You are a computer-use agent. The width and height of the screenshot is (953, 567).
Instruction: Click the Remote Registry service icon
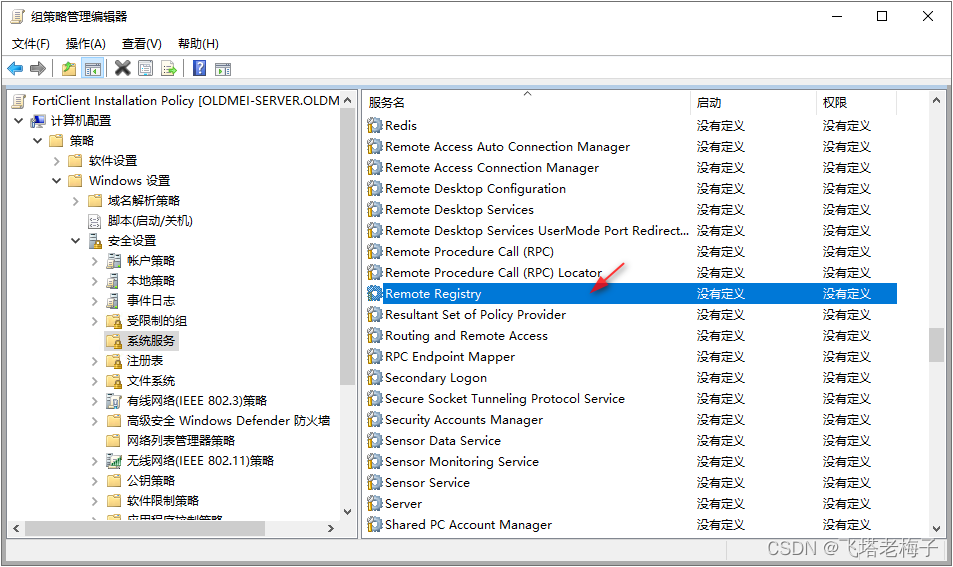tap(374, 294)
